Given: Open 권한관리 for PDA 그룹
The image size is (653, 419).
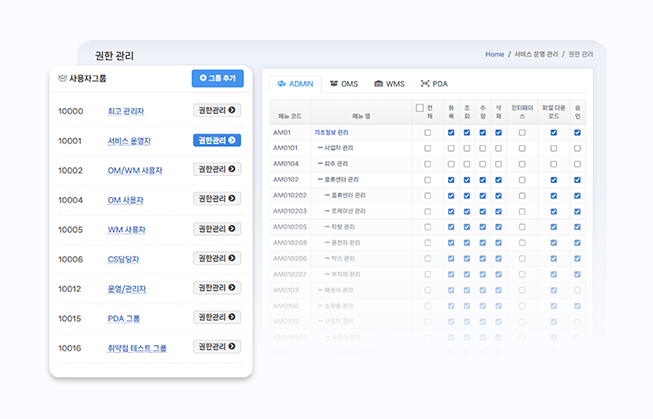Looking at the screenshot, I should click(217, 317).
